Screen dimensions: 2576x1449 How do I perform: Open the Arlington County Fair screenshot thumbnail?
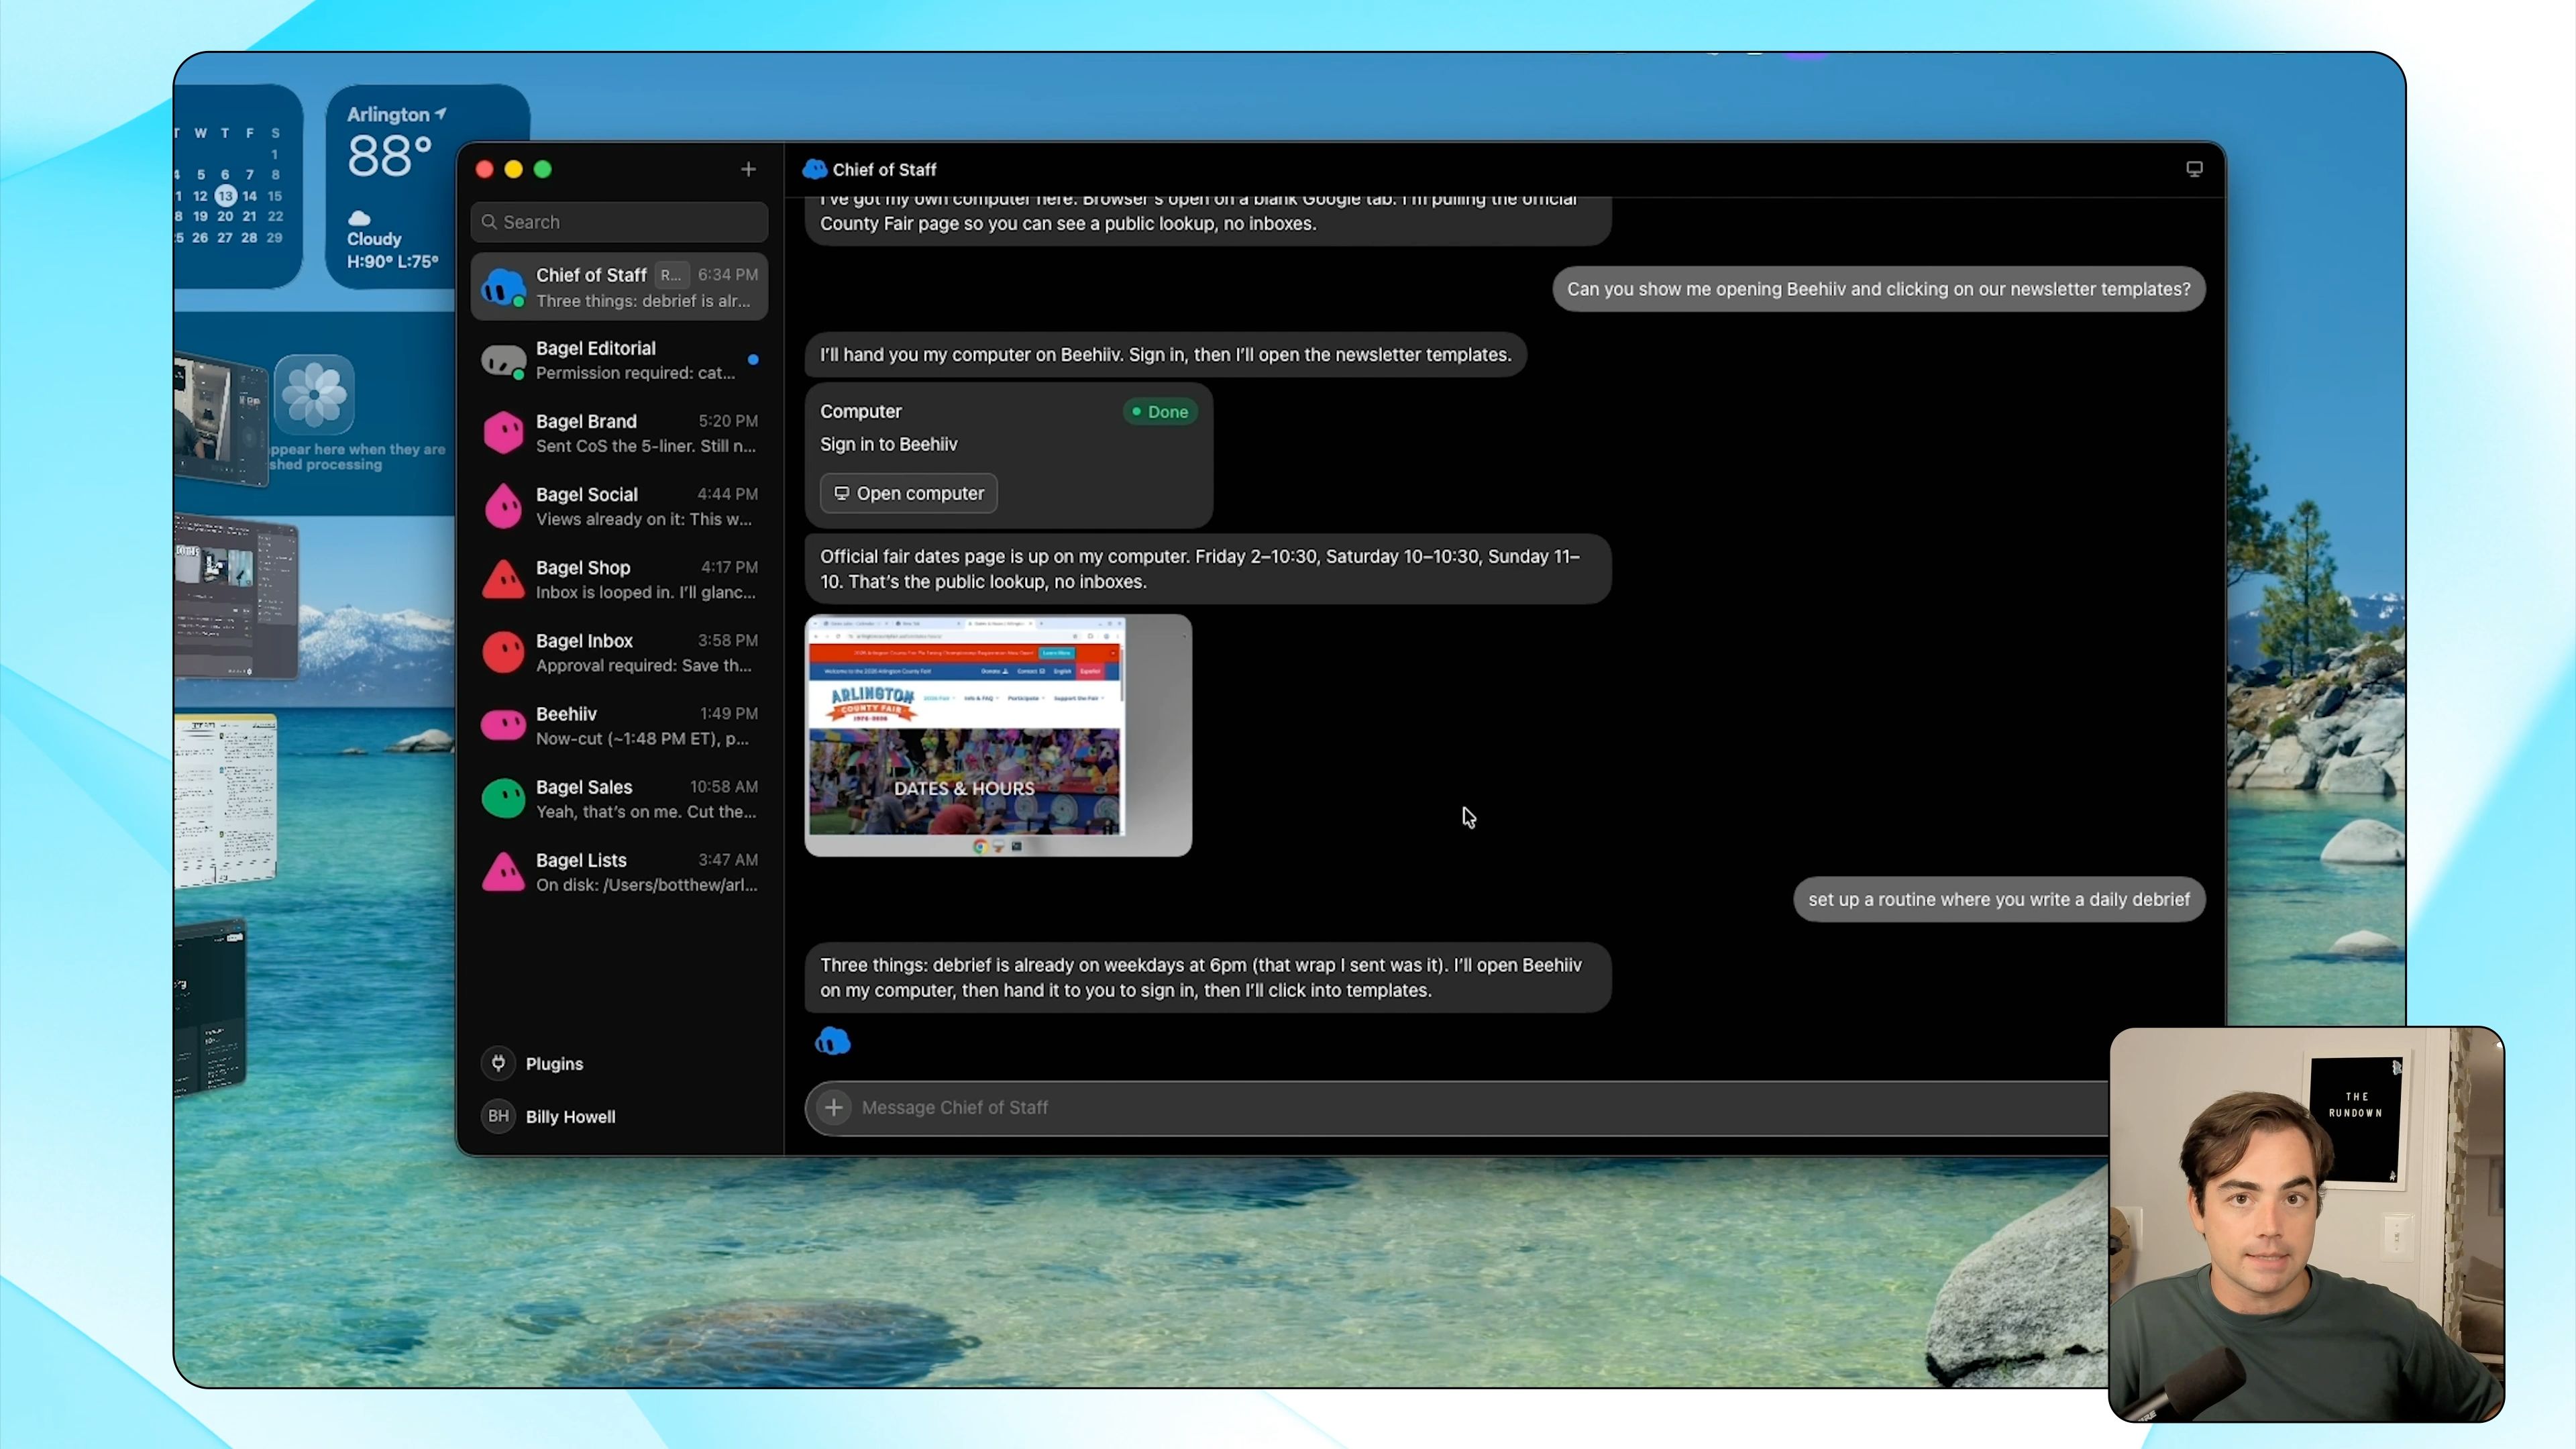(998, 735)
